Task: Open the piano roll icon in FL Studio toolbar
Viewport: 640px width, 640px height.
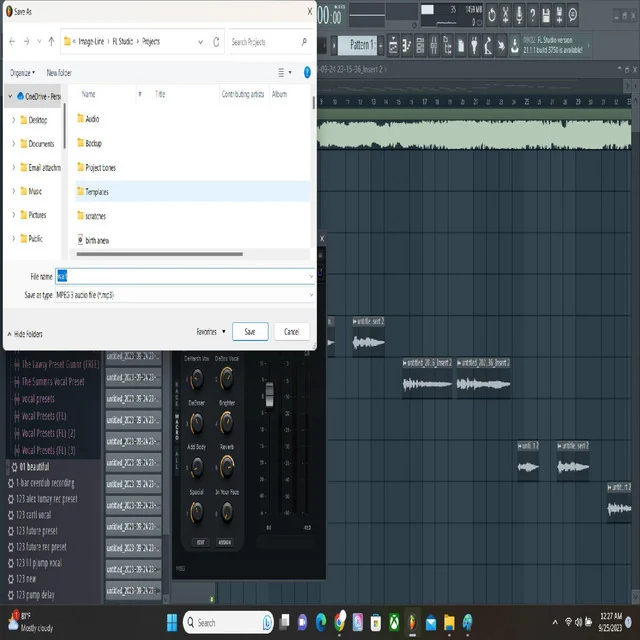Action: tap(407, 45)
